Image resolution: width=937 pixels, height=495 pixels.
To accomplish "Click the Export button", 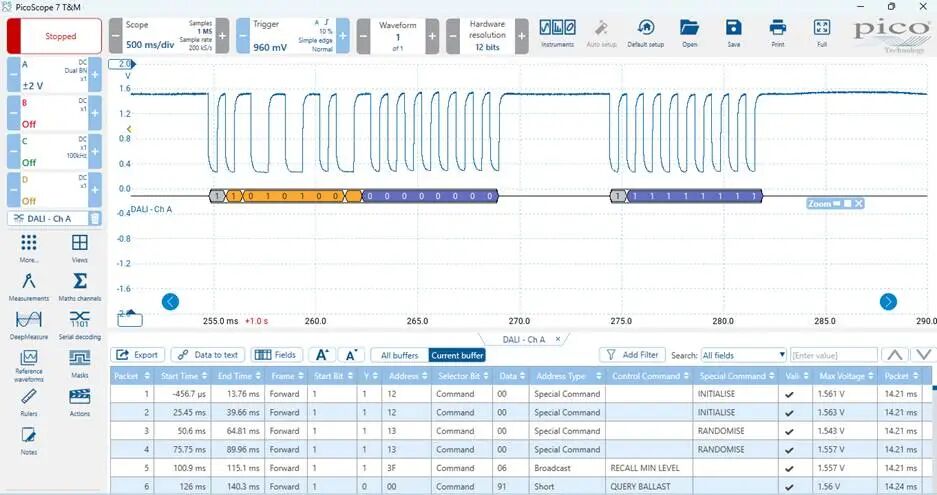I will [137, 355].
